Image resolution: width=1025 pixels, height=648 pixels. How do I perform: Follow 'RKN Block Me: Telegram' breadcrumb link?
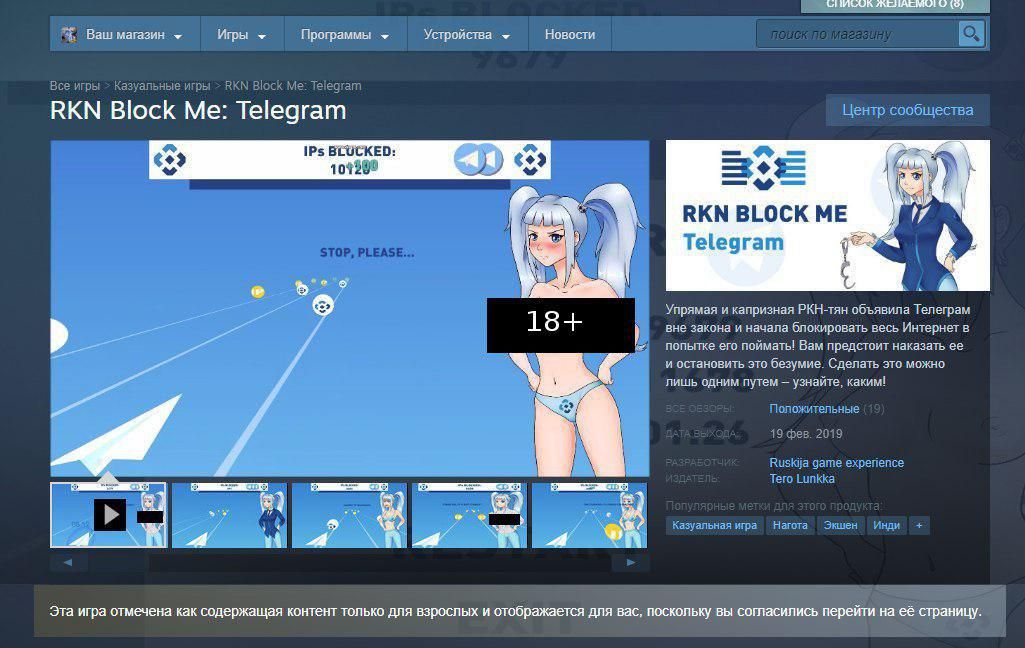click(293, 86)
